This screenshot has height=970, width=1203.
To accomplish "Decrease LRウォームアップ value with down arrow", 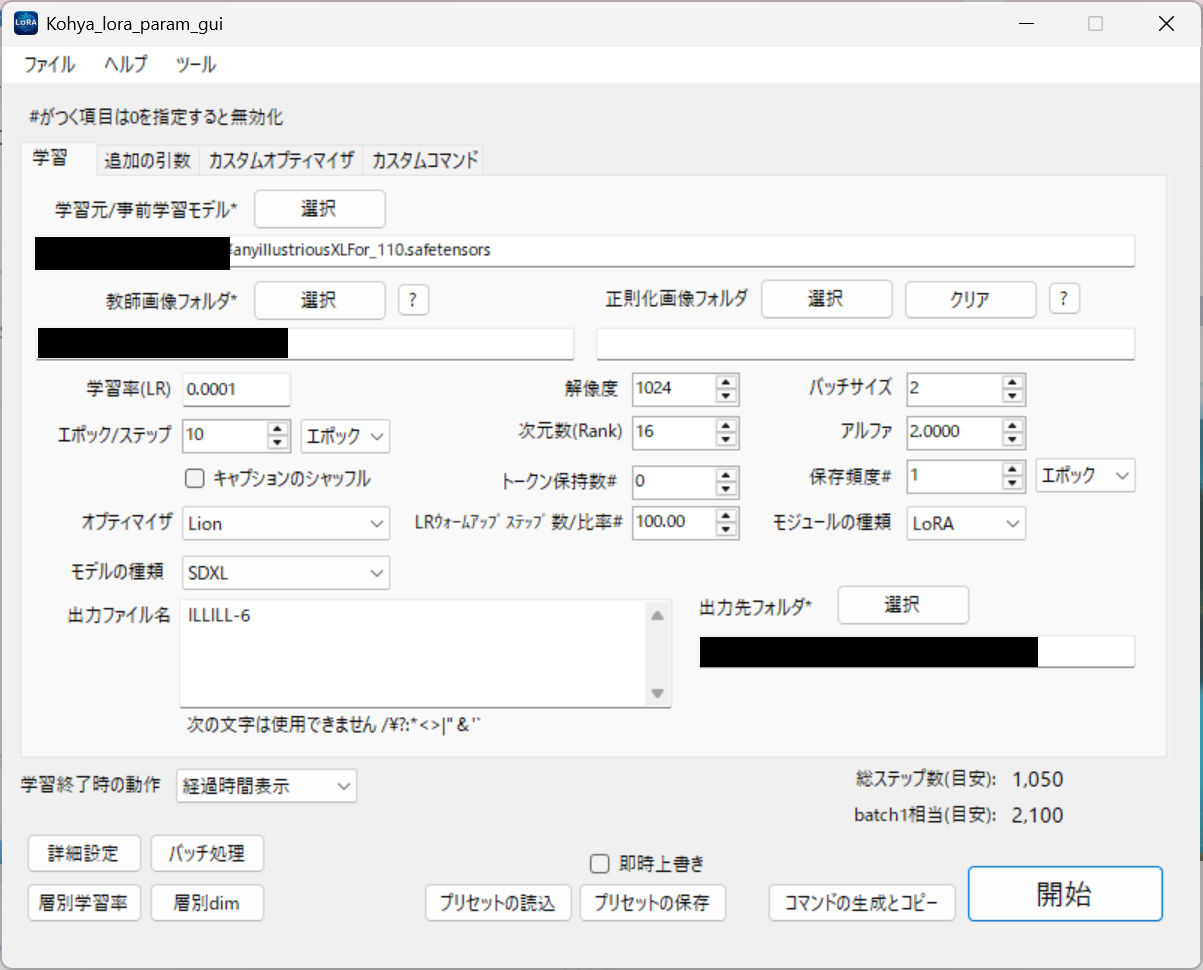I will [x=727, y=529].
